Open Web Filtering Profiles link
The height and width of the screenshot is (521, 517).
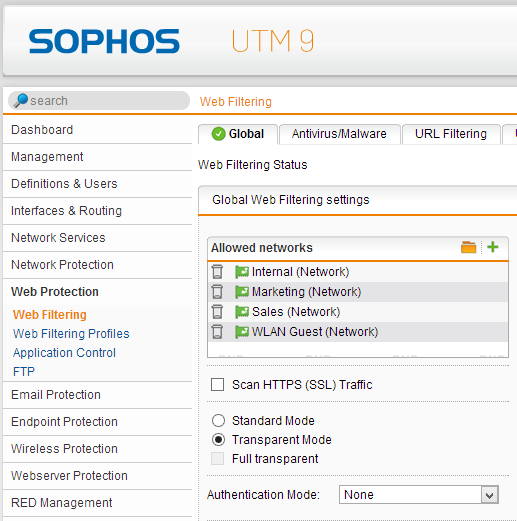[71, 334]
